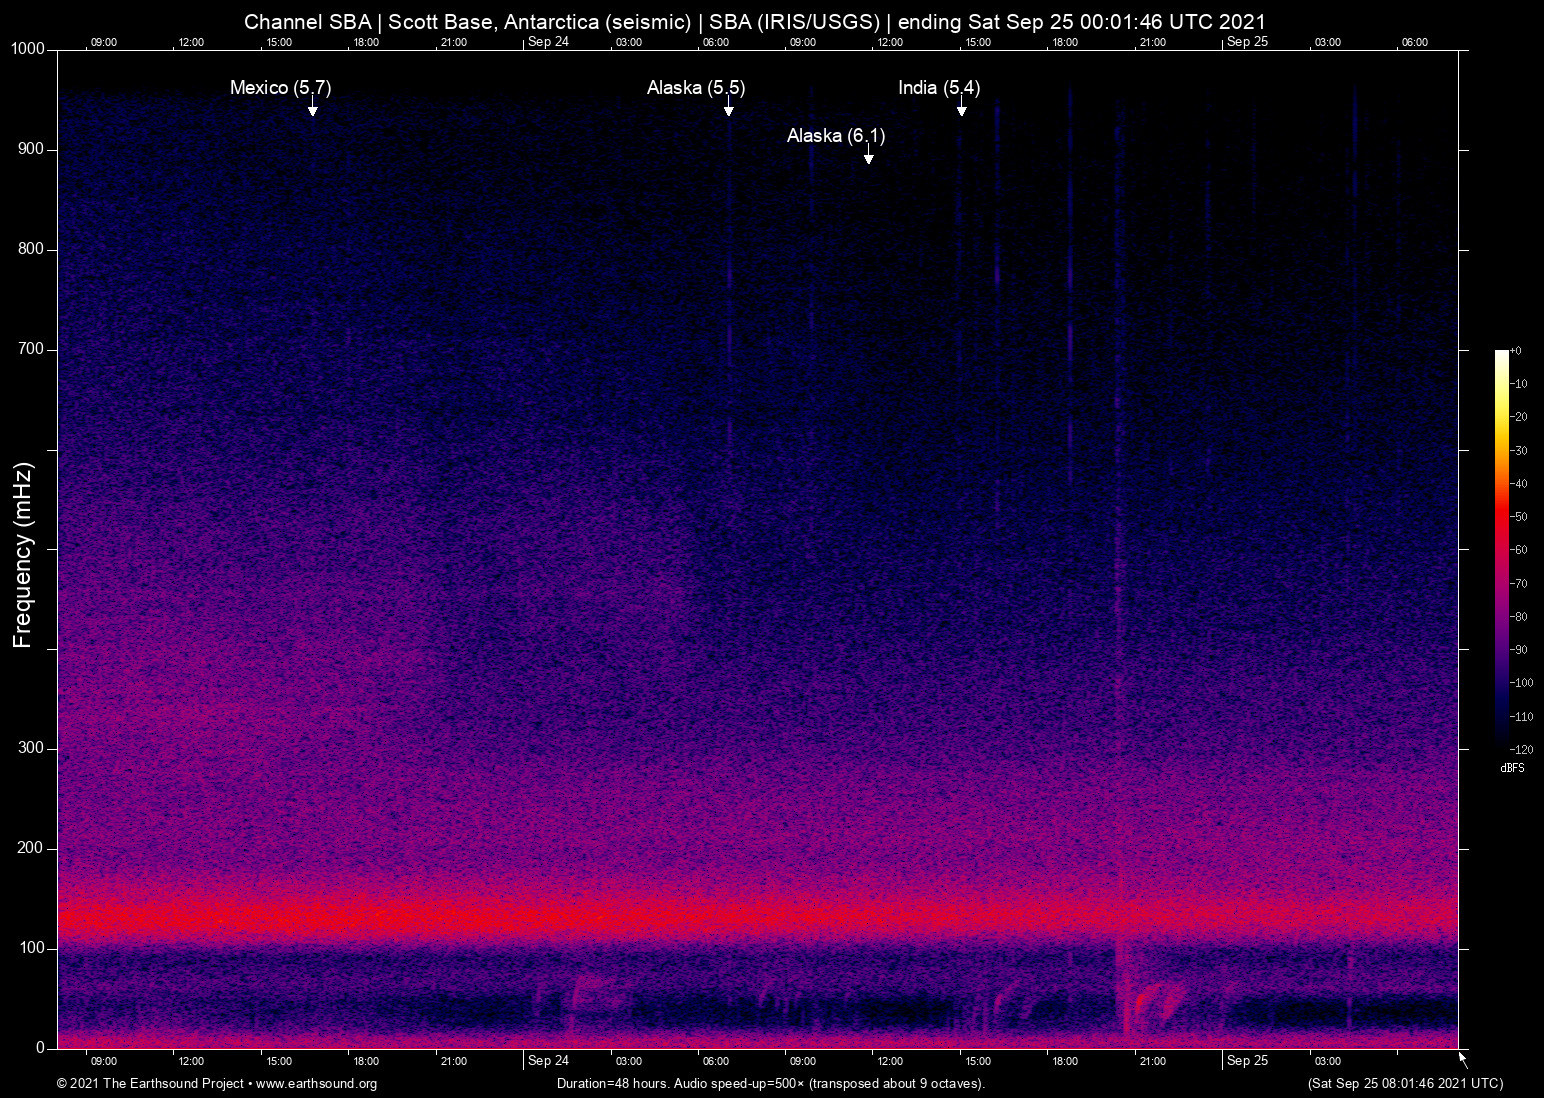This screenshot has width=1544, height=1098.
Task: Click the arrow marker under Alaska (5.5)
Action: (x=729, y=108)
